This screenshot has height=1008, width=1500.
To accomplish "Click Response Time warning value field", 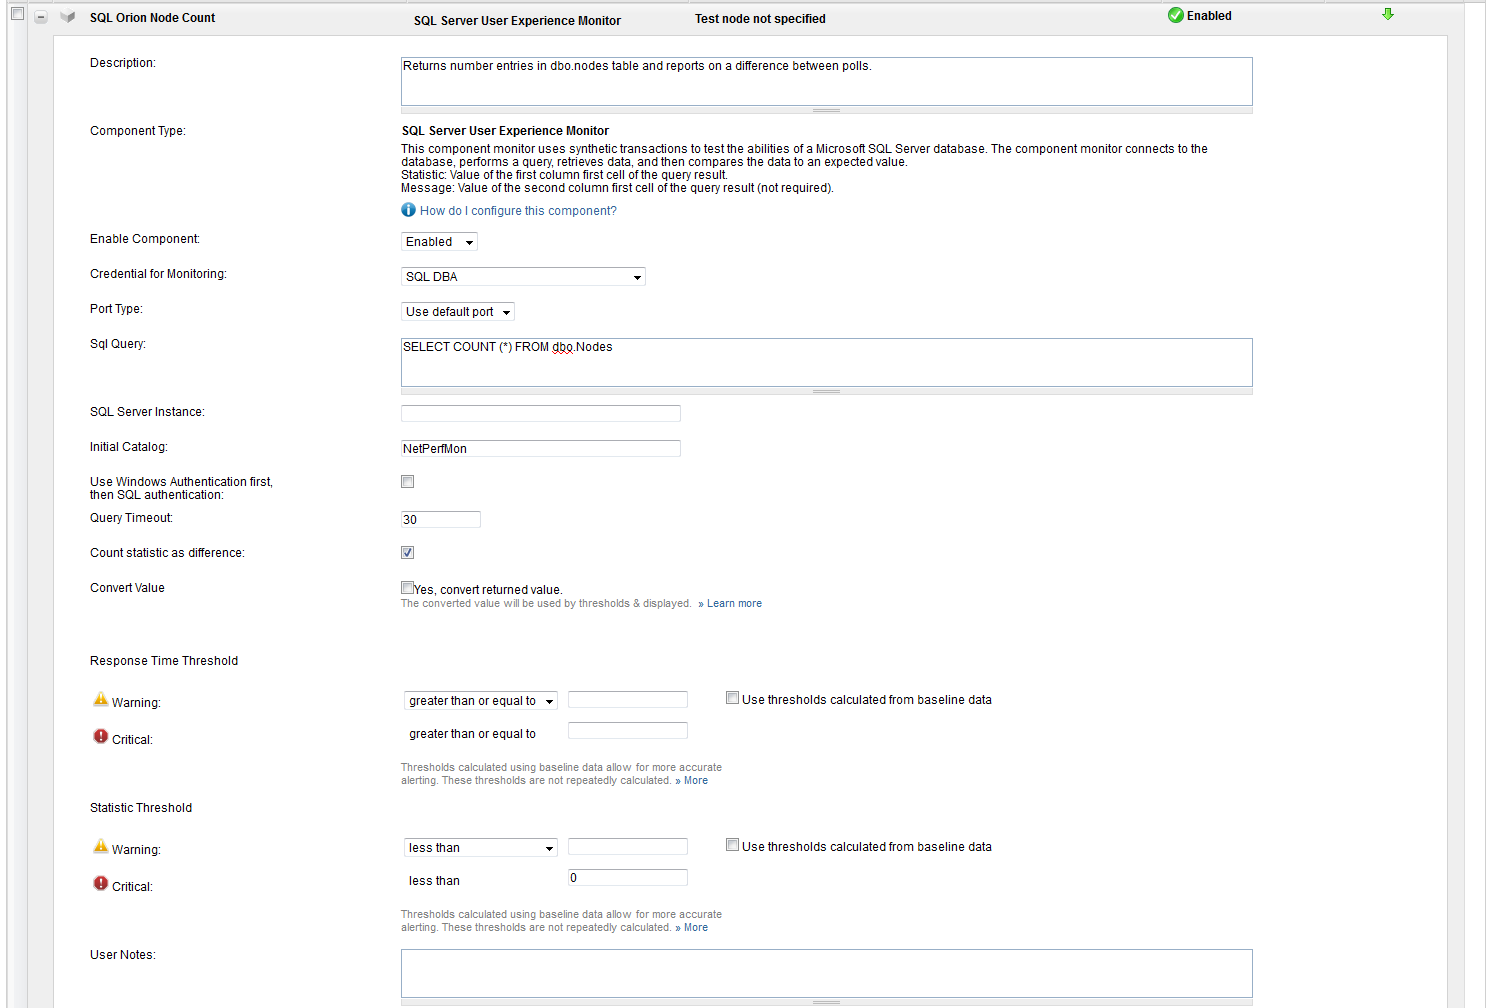I will click(x=628, y=700).
